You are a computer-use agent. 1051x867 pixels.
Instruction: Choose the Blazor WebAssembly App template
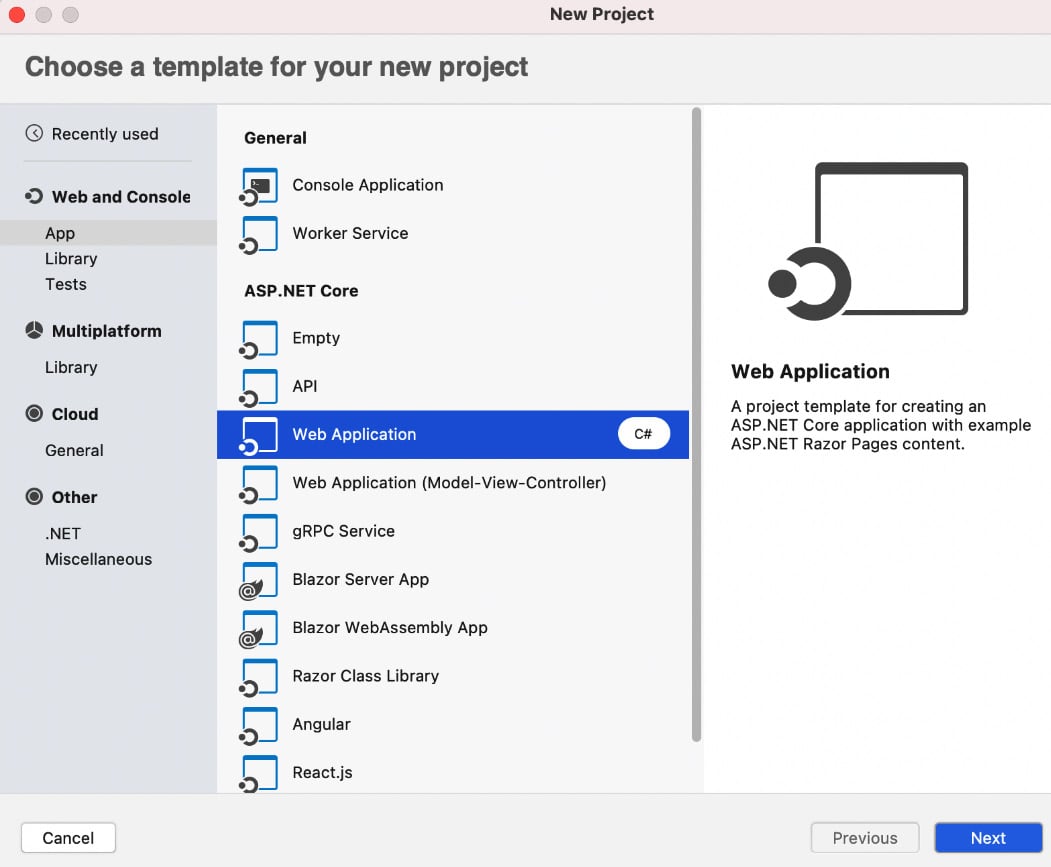[x=453, y=628]
